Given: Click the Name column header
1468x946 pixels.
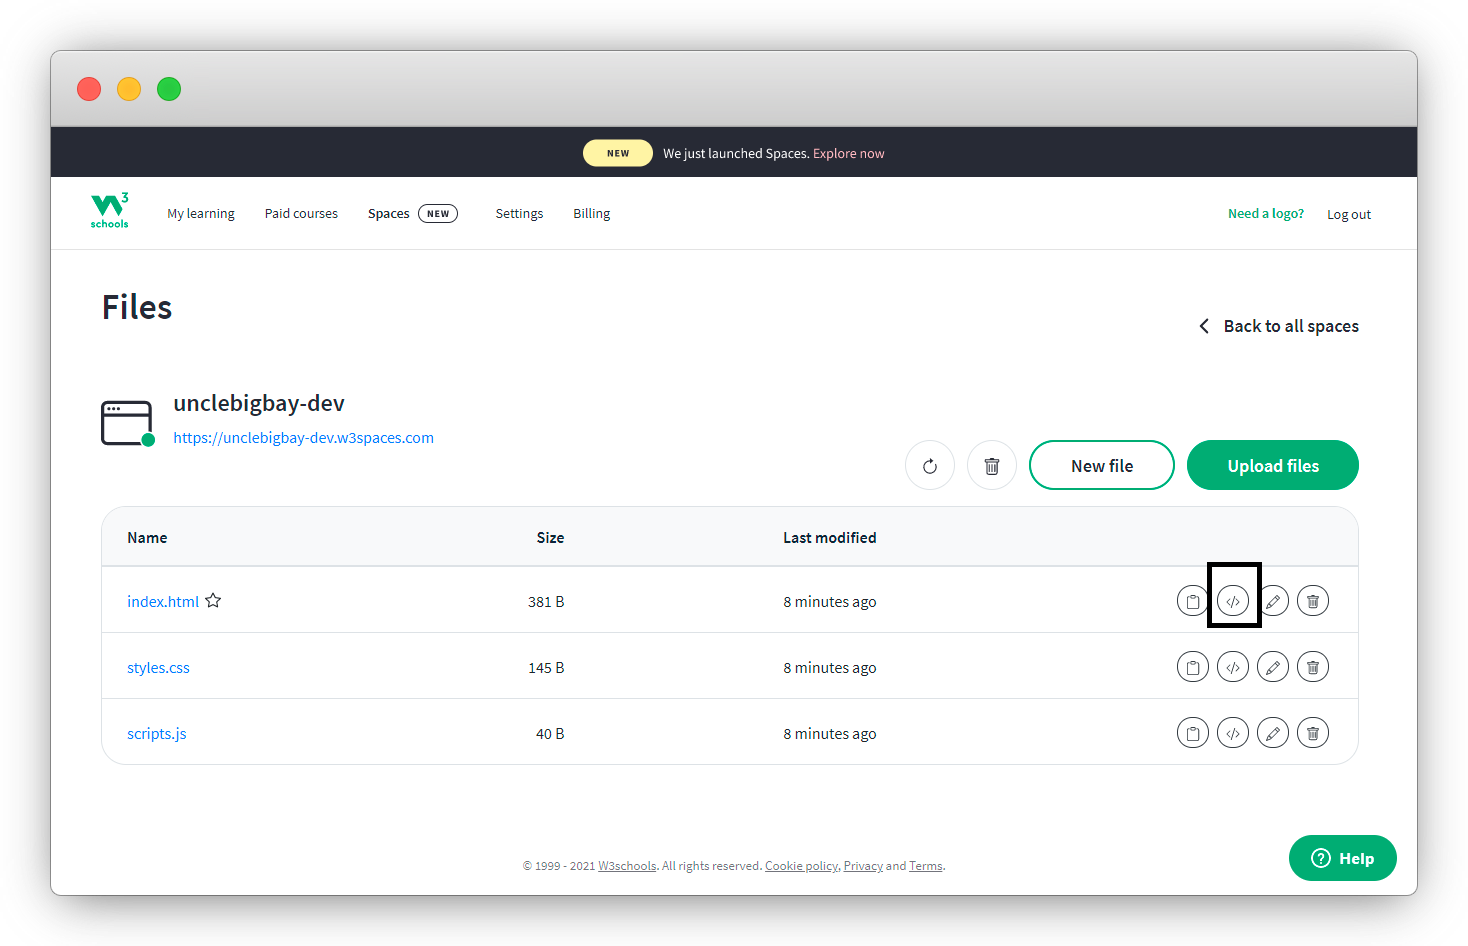Looking at the screenshot, I should [x=147, y=538].
